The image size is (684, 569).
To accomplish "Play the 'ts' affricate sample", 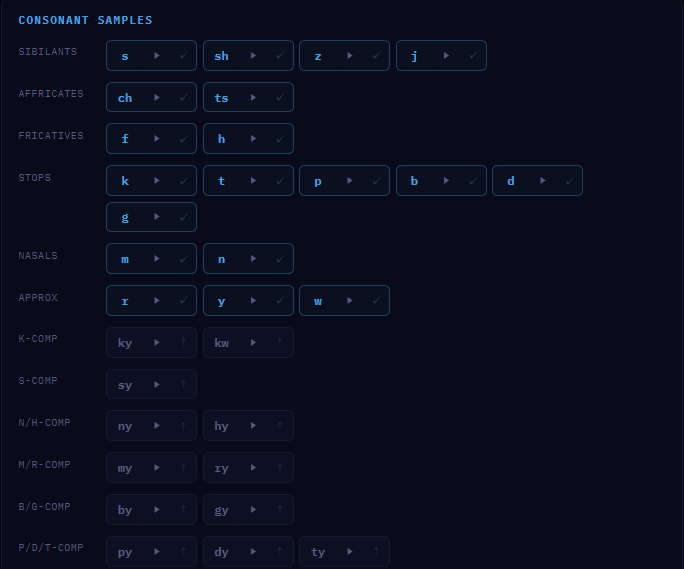I will 253,97.
